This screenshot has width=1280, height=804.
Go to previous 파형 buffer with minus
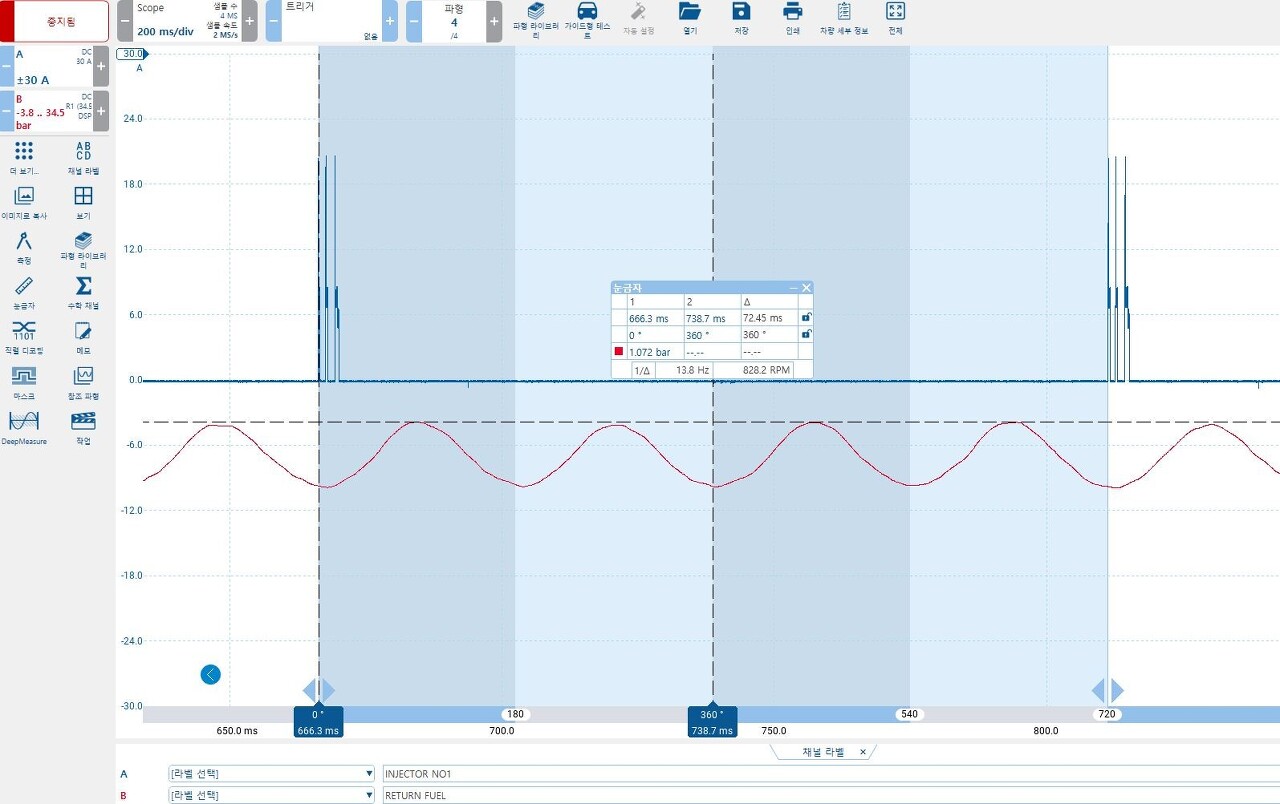pos(414,21)
